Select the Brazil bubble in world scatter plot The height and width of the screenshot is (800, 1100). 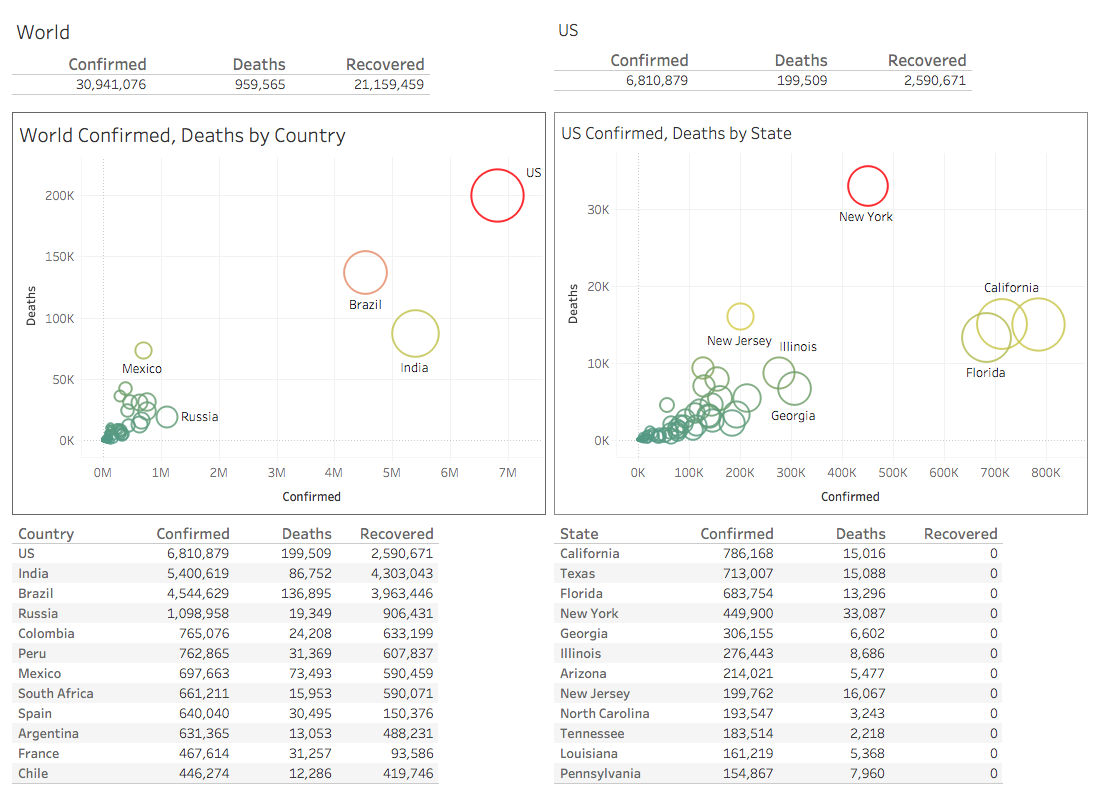point(365,272)
